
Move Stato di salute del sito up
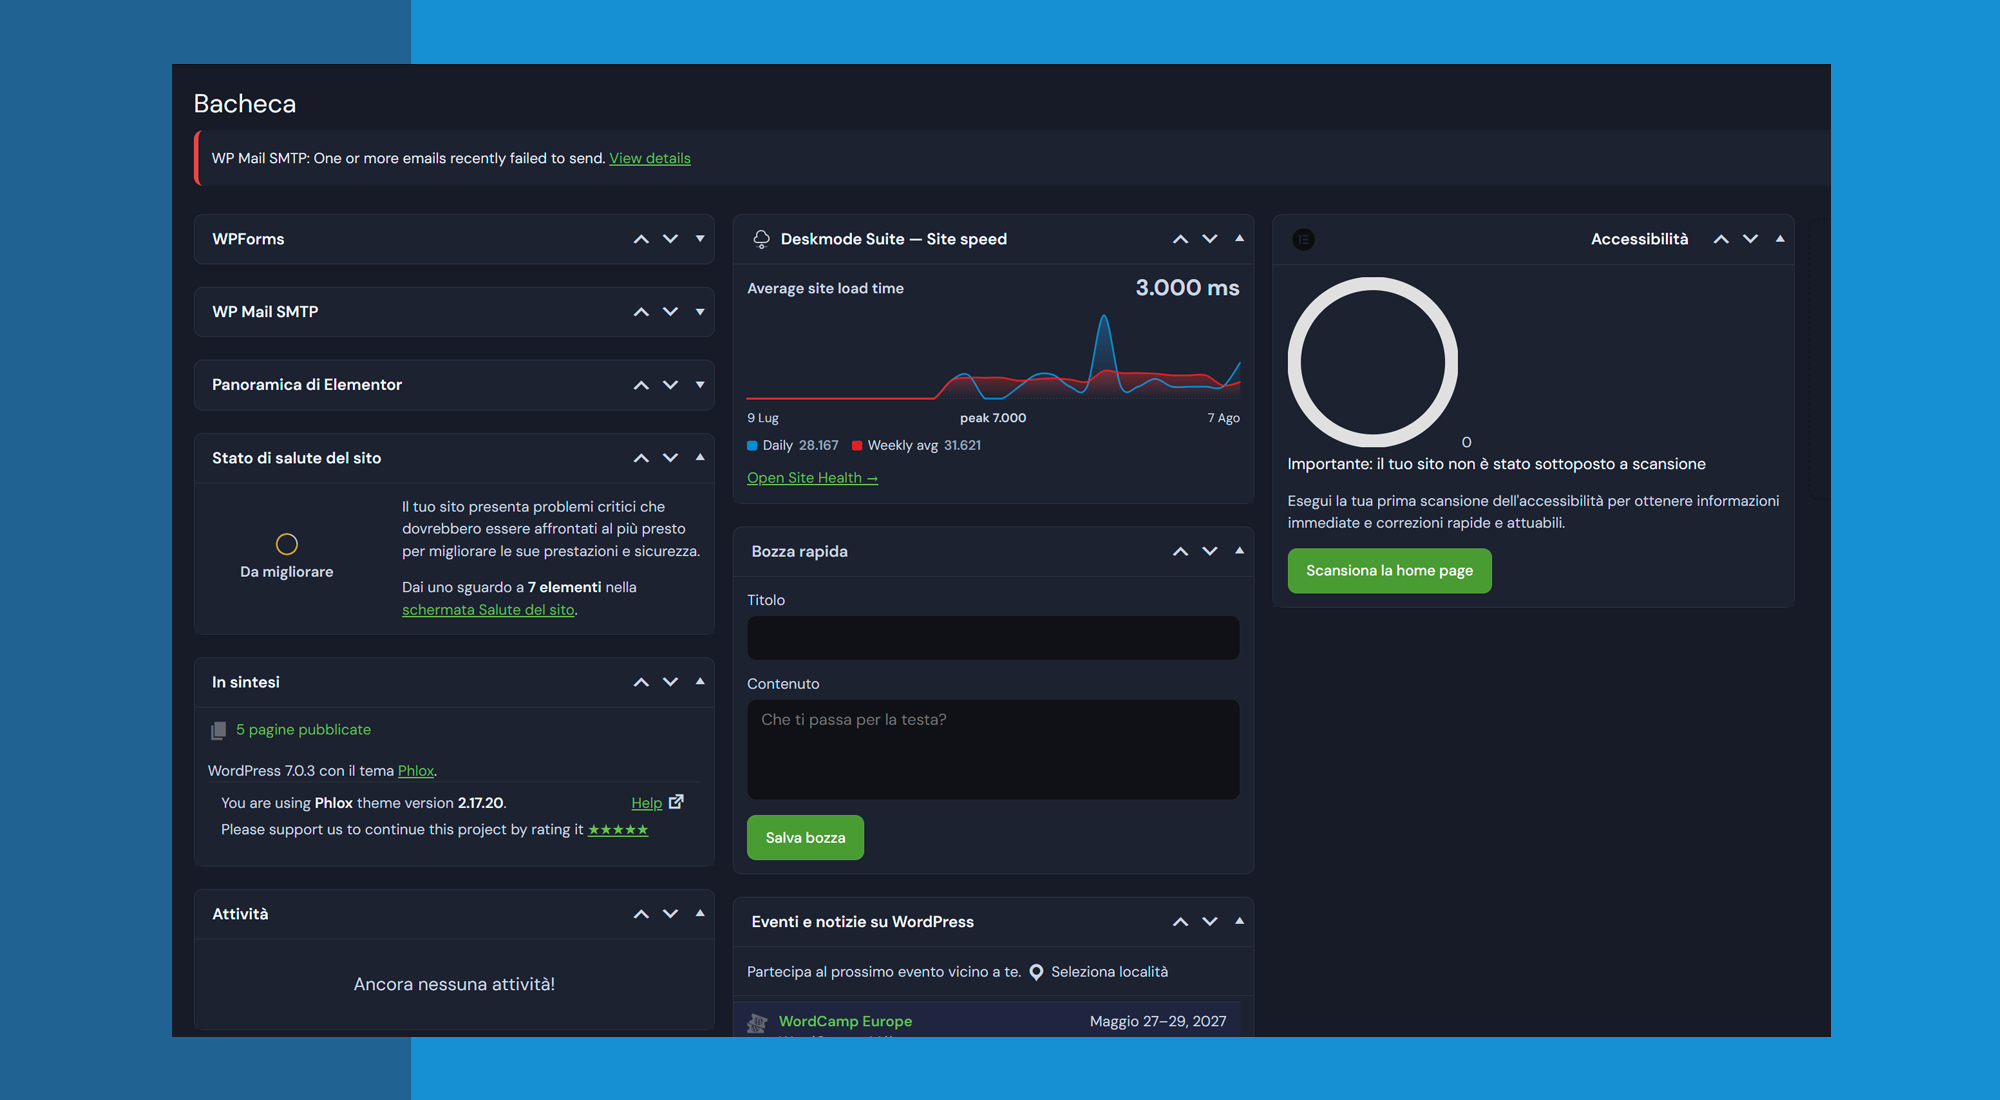pyautogui.click(x=641, y=458)
